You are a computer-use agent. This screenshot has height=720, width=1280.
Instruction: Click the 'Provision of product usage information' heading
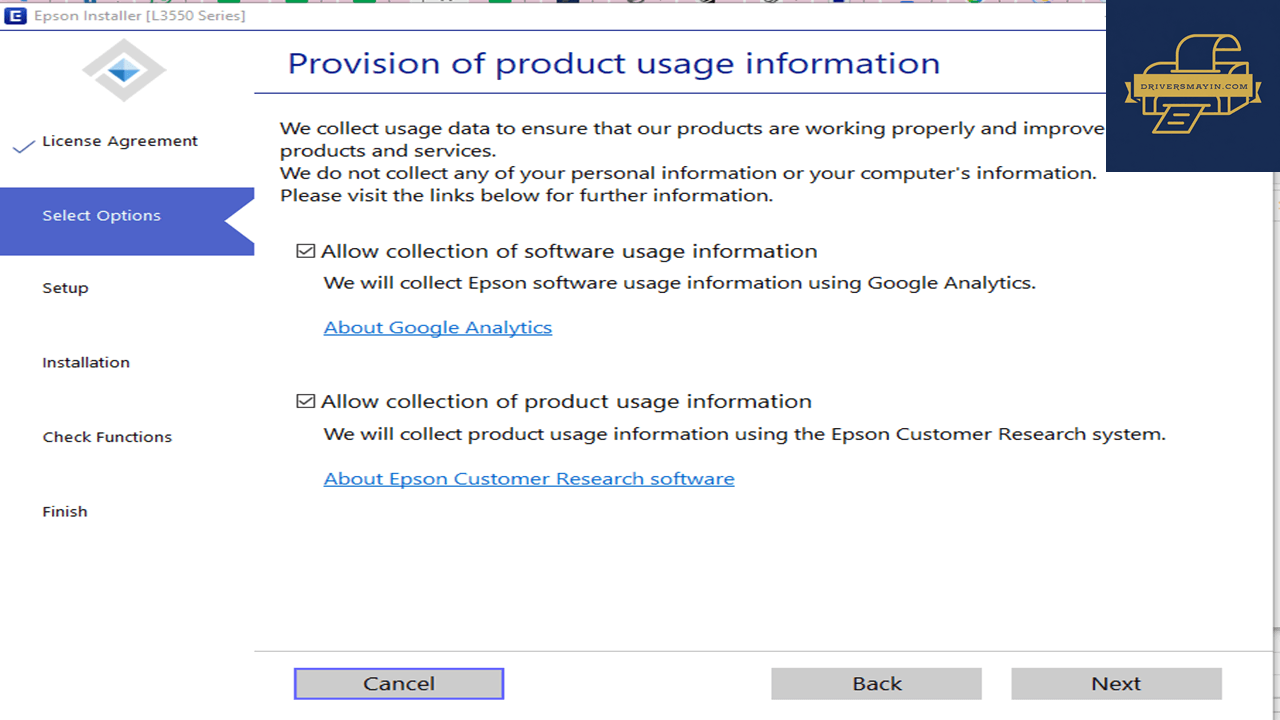point(614,64)
